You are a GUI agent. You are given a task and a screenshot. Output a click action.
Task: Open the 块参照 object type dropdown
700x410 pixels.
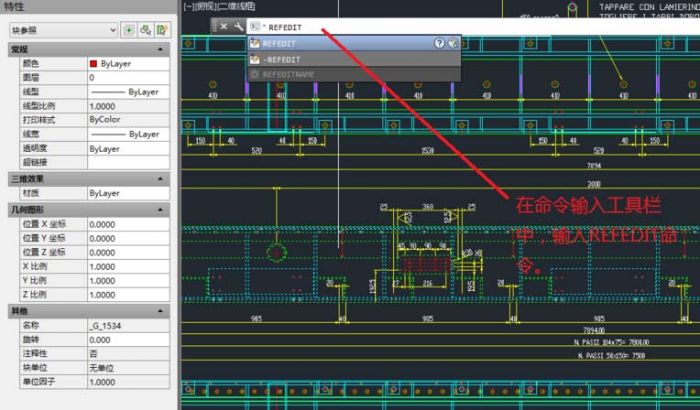[62, 30]
